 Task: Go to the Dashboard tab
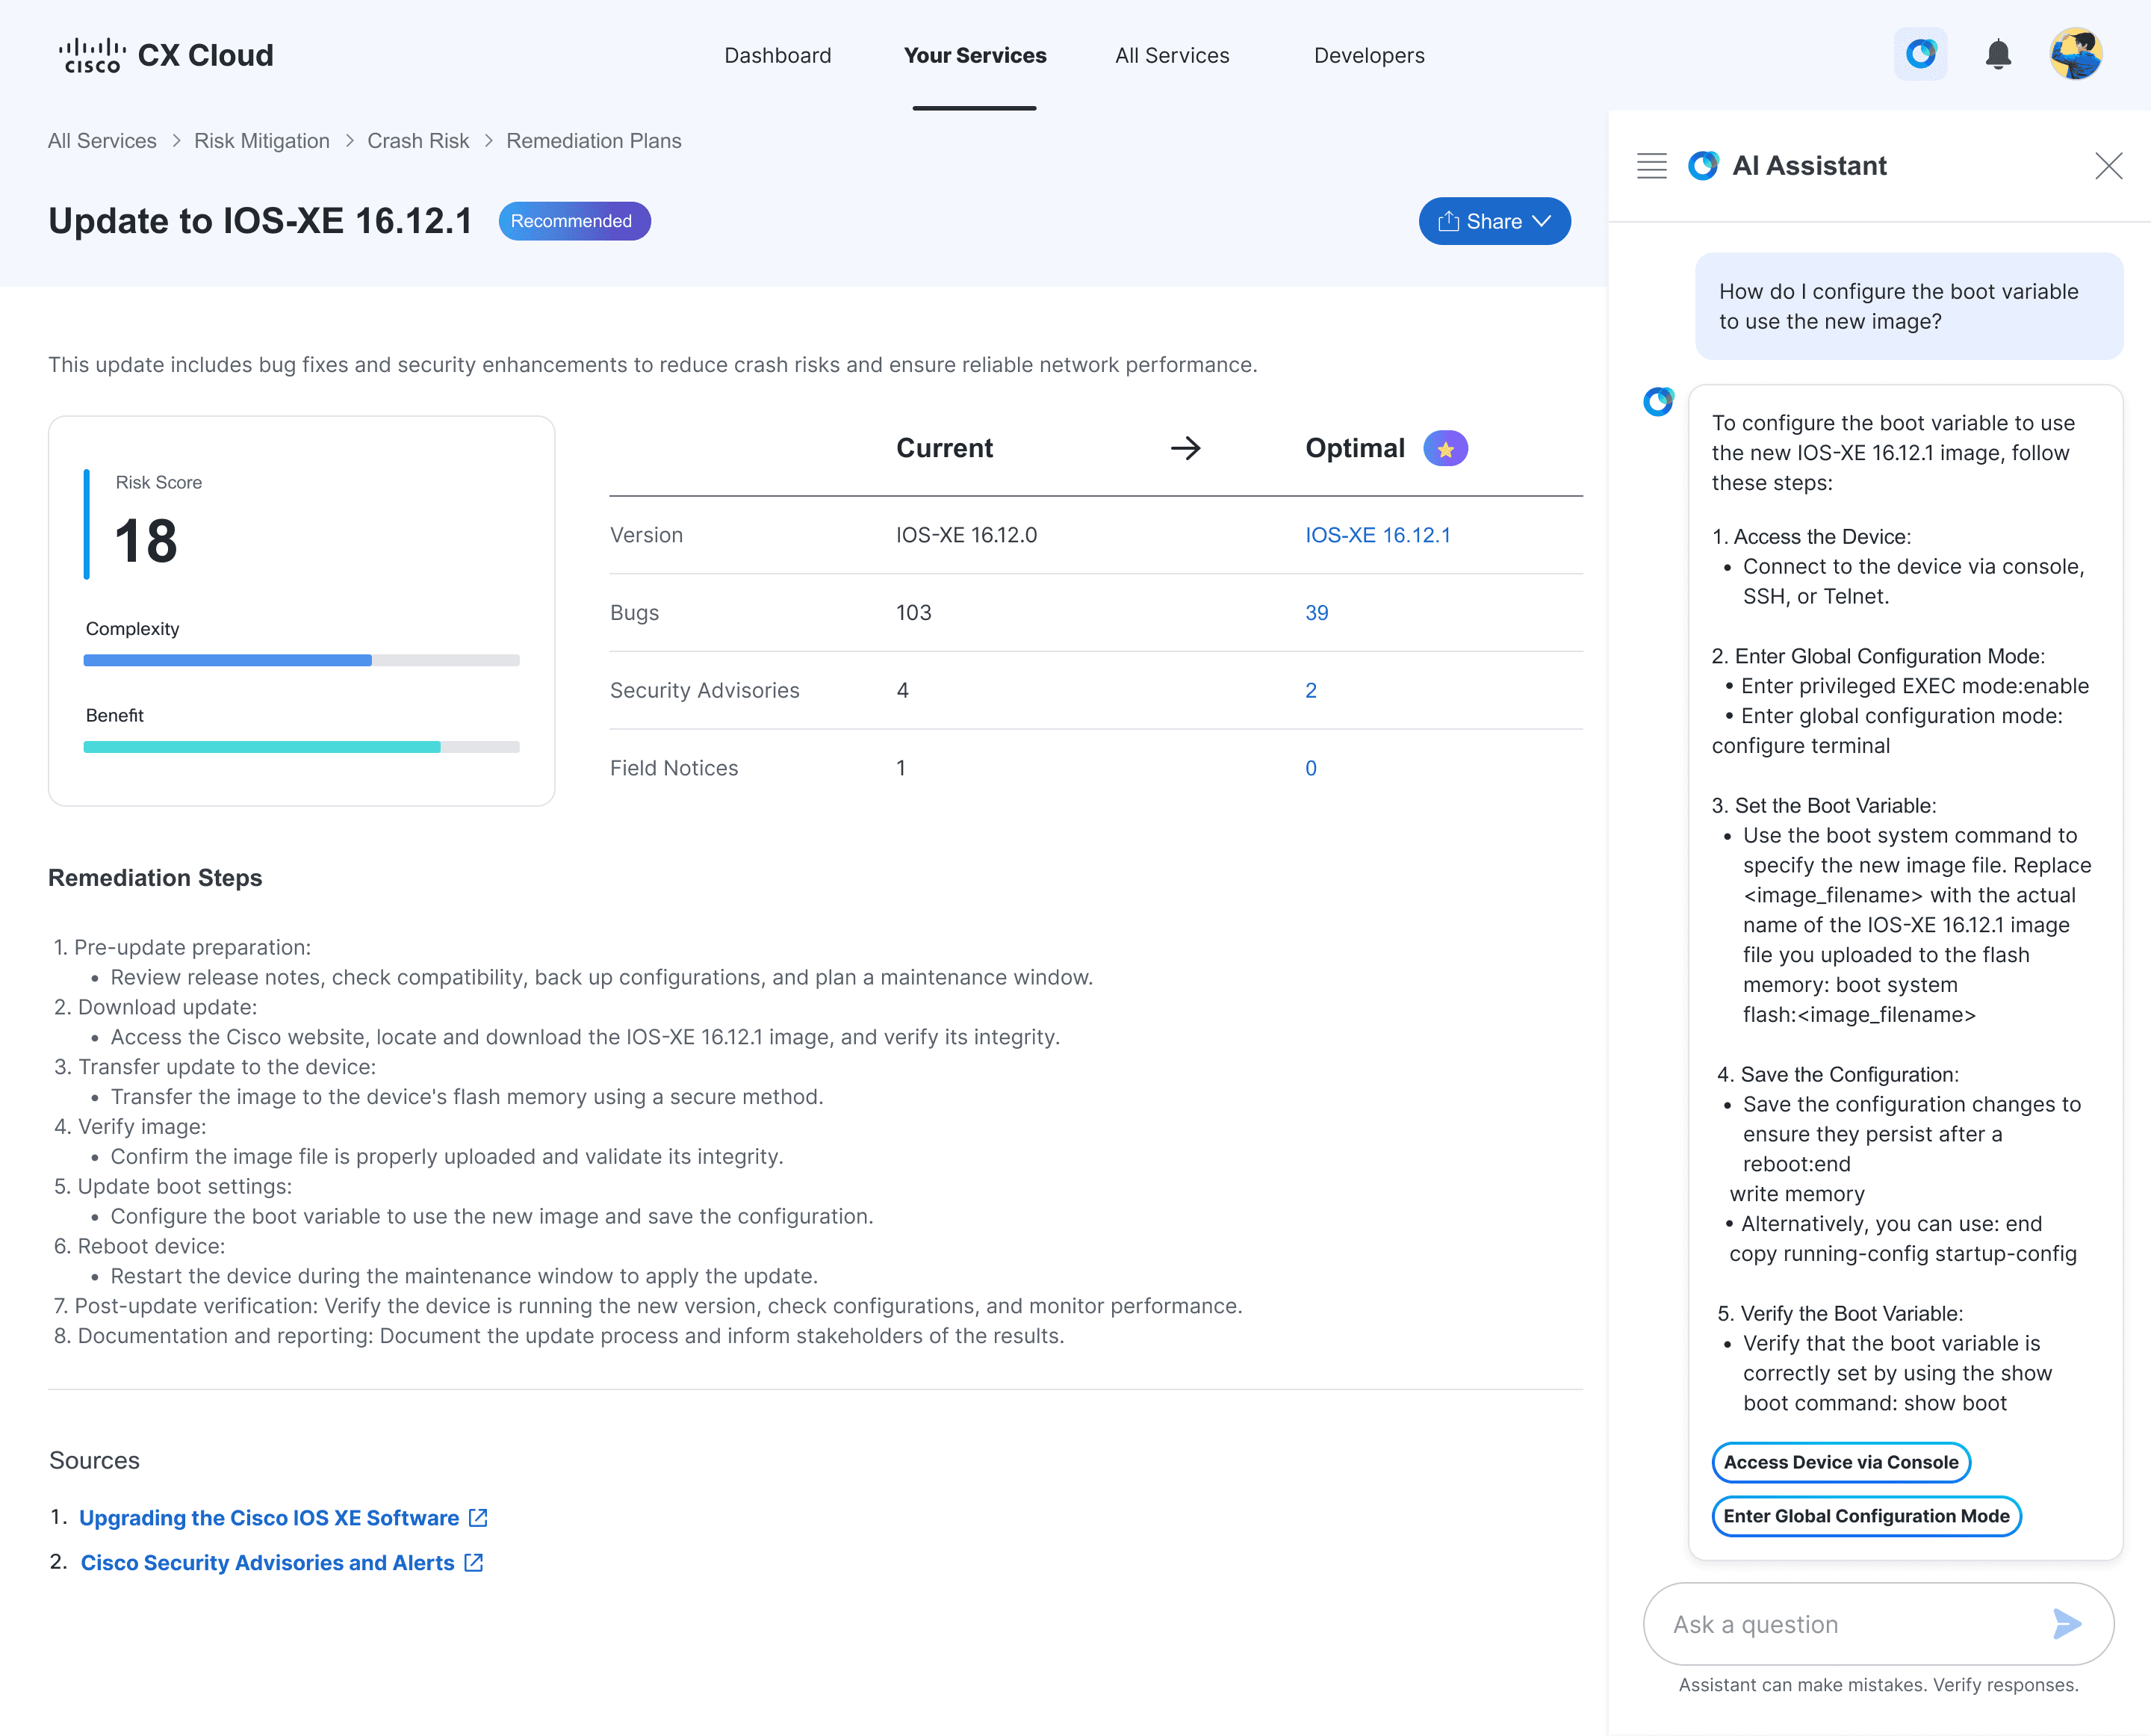click(777, 56)
